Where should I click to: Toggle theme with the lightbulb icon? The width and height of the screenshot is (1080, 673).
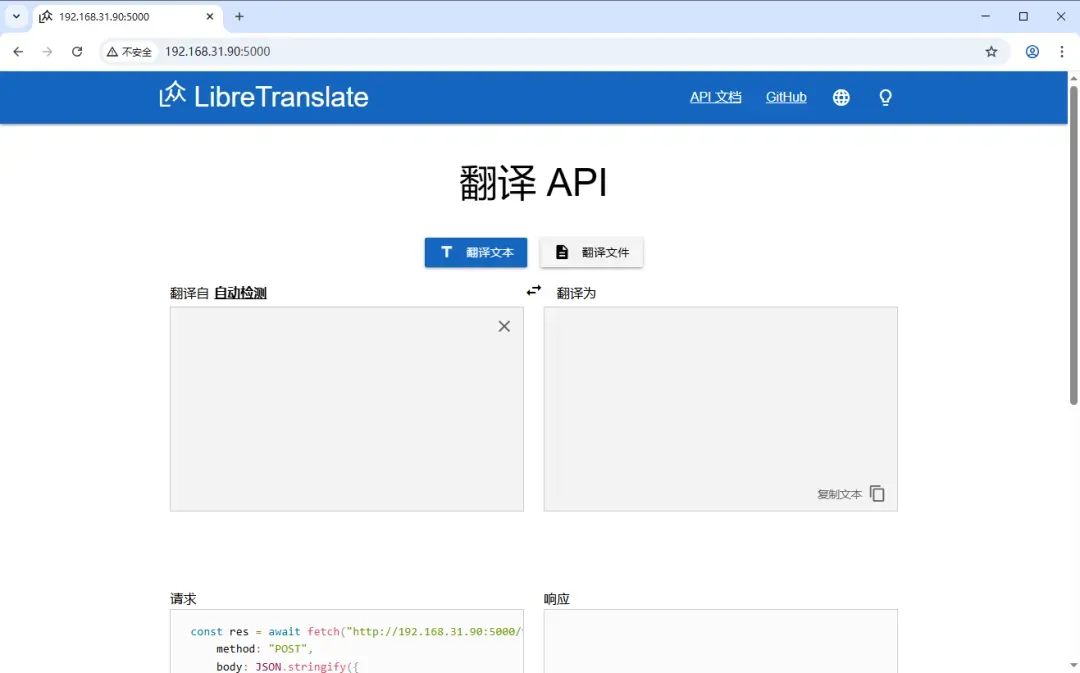click(885, 98)
